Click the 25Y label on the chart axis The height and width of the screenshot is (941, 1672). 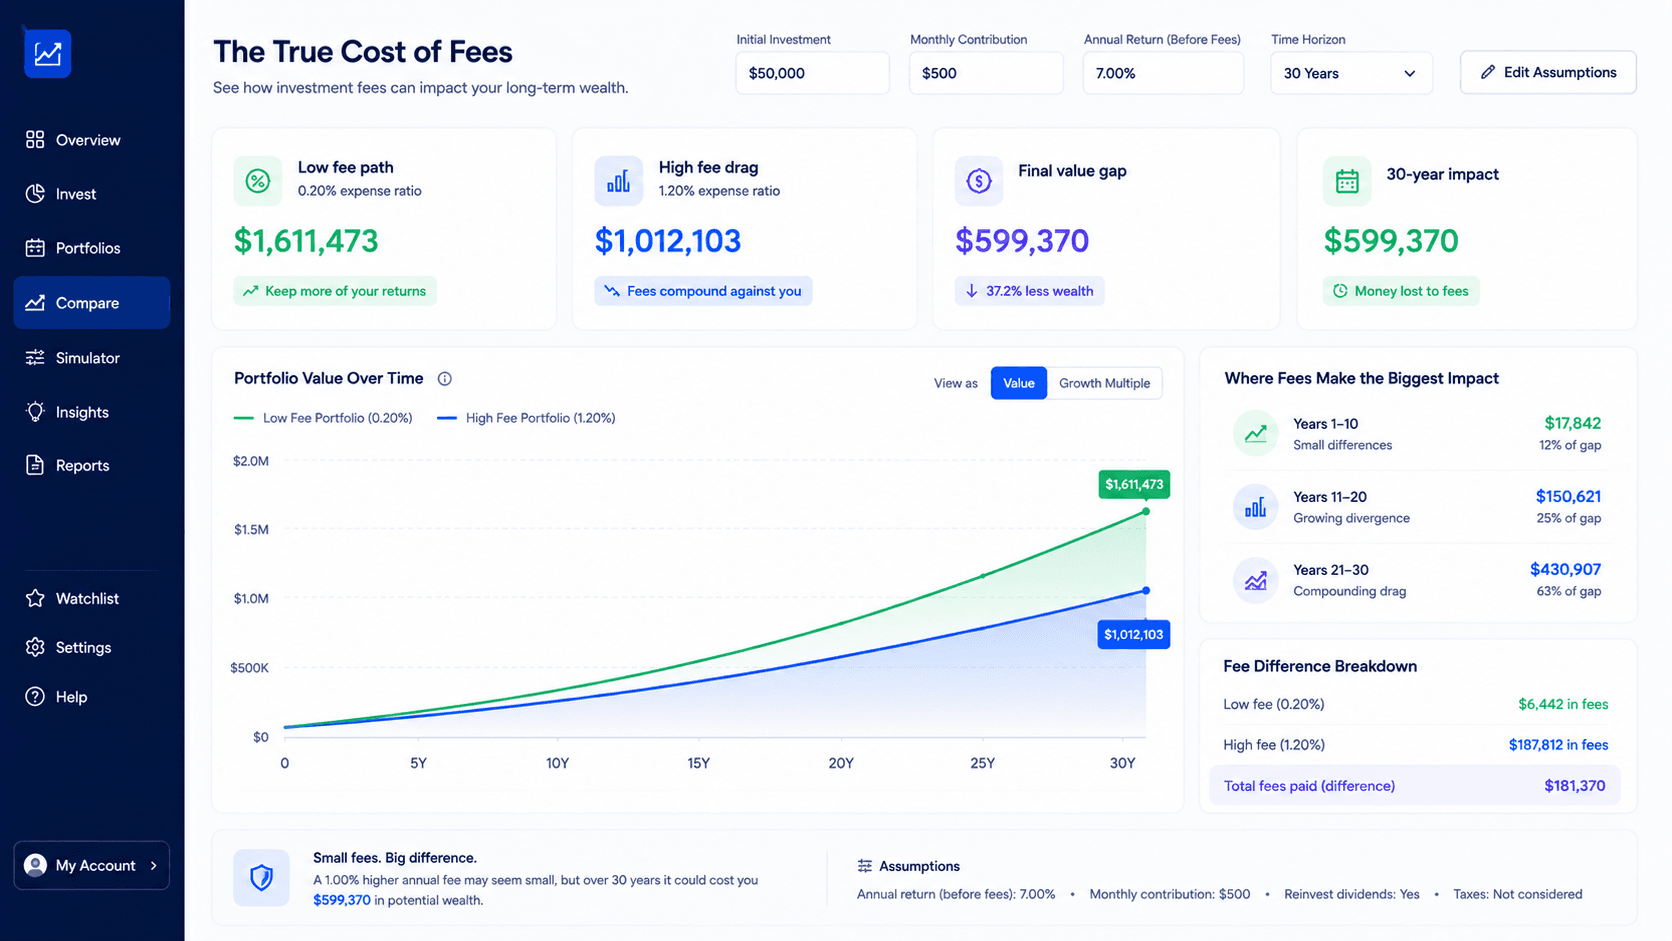click(x=983, y=763)
